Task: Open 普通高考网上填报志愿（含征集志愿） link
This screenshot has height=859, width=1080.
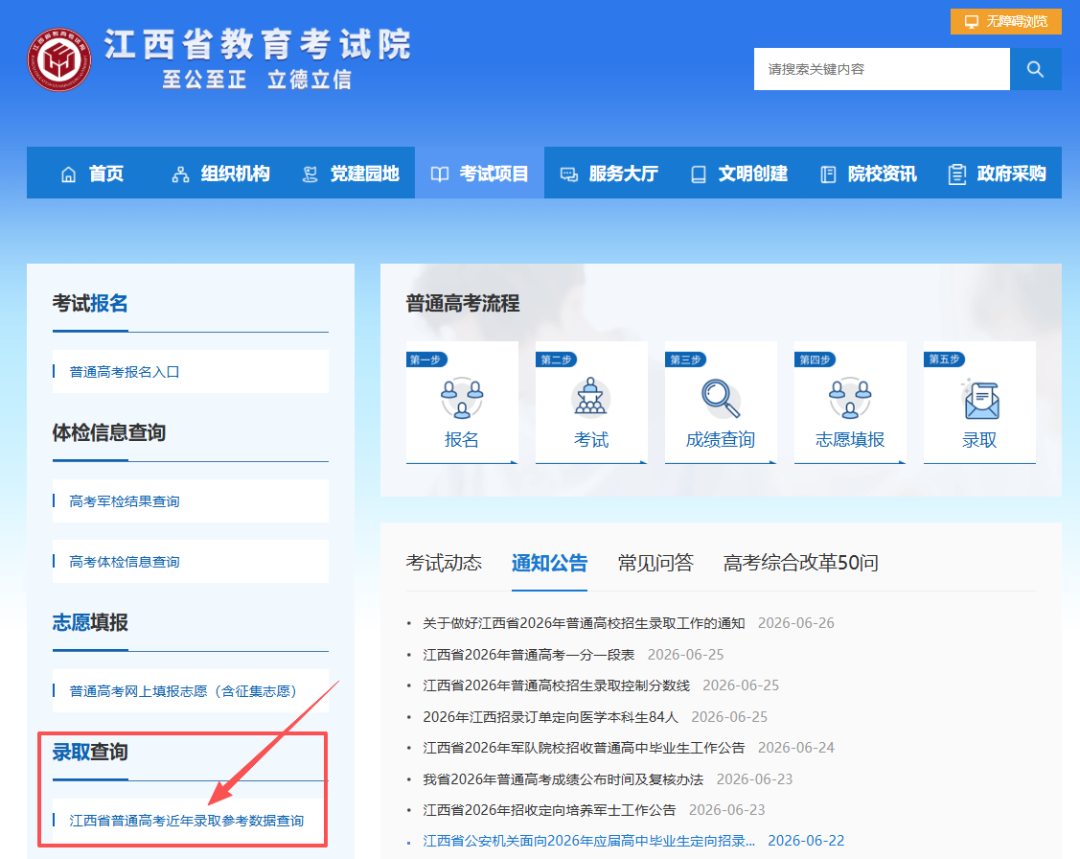Action: 183,691
